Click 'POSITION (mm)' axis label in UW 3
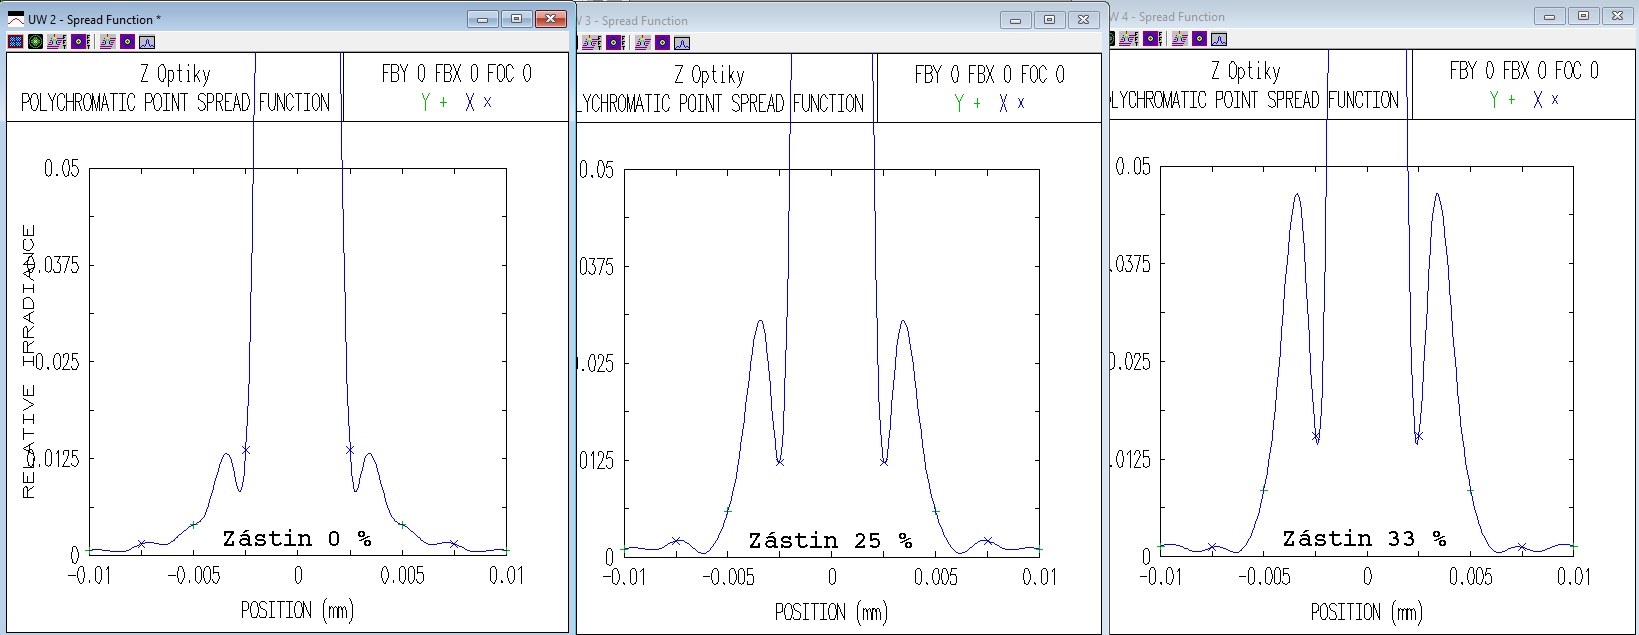Viewport: 1639px width, 635px height. pos(831,612)
